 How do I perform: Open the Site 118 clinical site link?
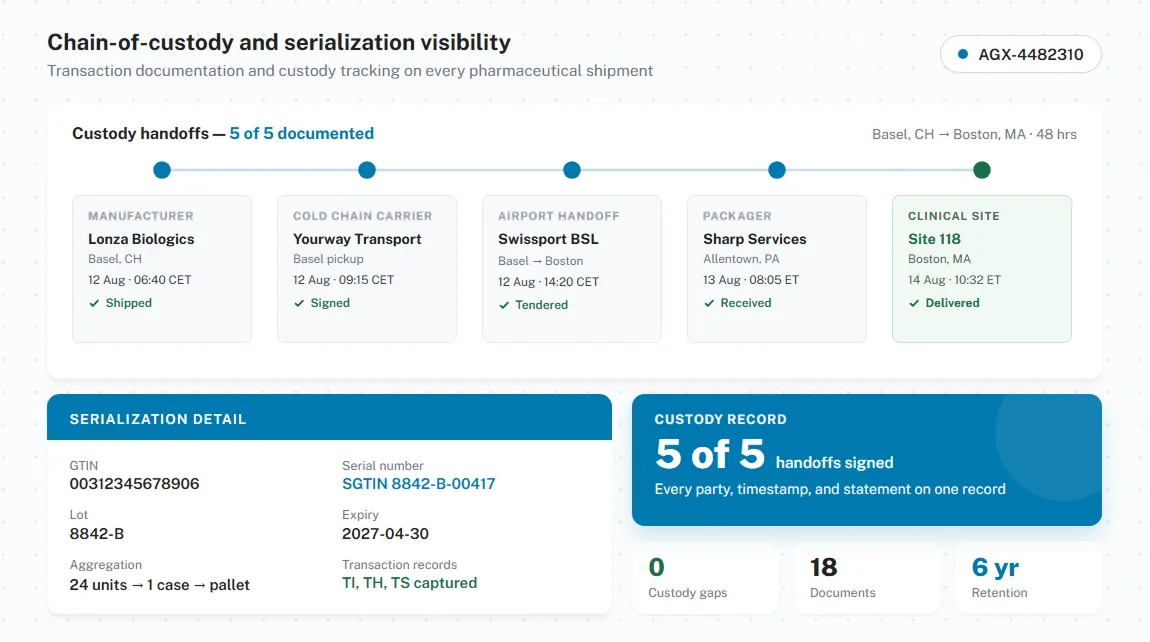pyautogui.click(x=934, y=239)
